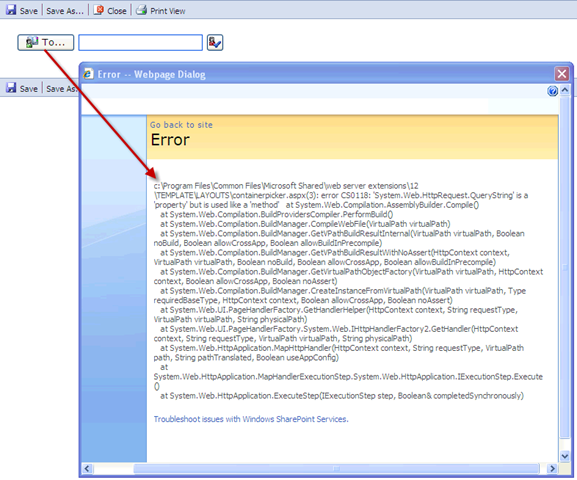Screen dimensions: 577x480
Task: Click the horizontal scrollbar right arrow
Action: click(x=552, y=469)
